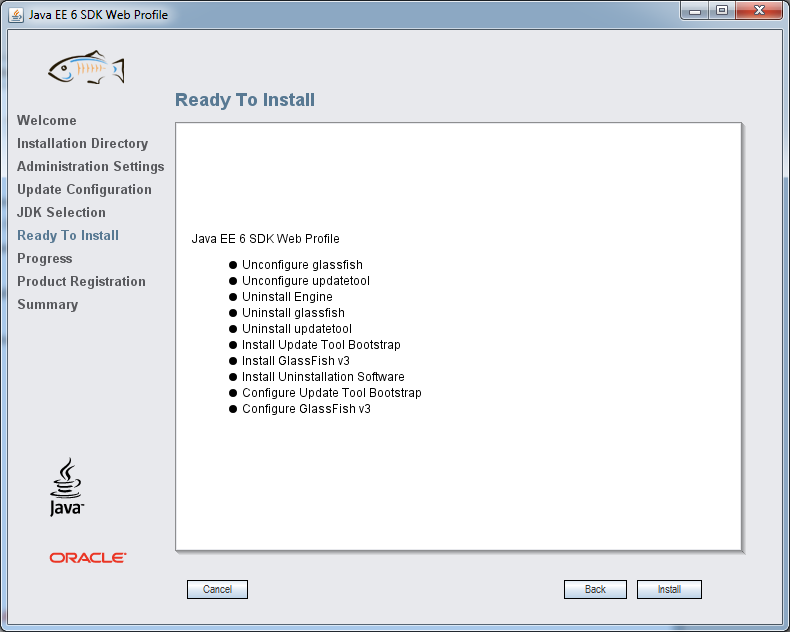Select the Progress step in sidebar
The width and height of the screenshot is (790, 632).
click(x=45, y=259)
